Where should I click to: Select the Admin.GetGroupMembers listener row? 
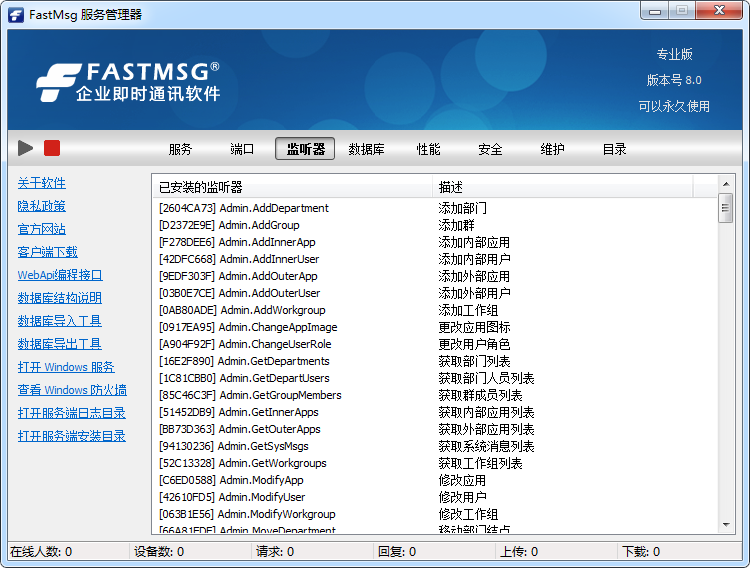click(434, 395)
